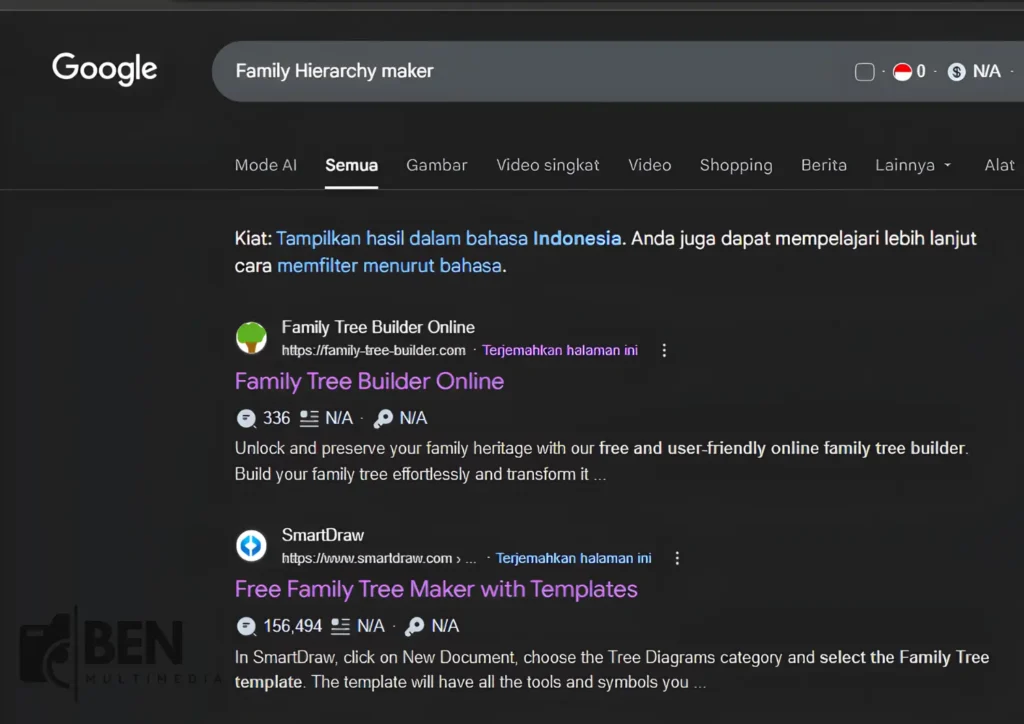Click the green tree favicon of Family Tree Builder
The image size is (1024, 724).
pos(251,337)
